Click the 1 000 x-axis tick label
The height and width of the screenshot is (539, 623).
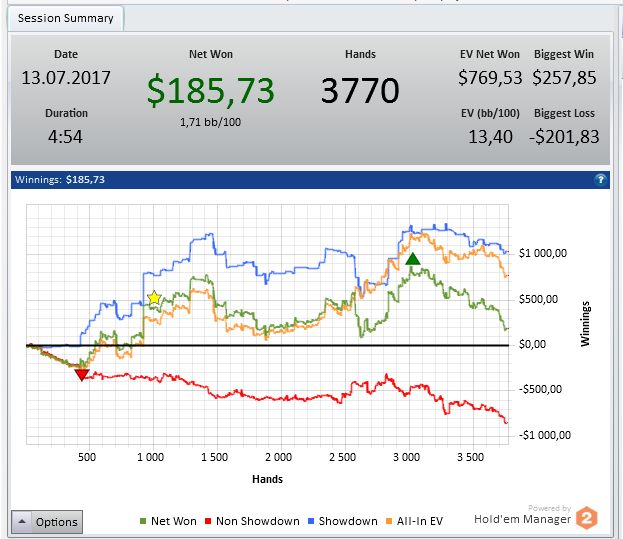click(150, 457)
